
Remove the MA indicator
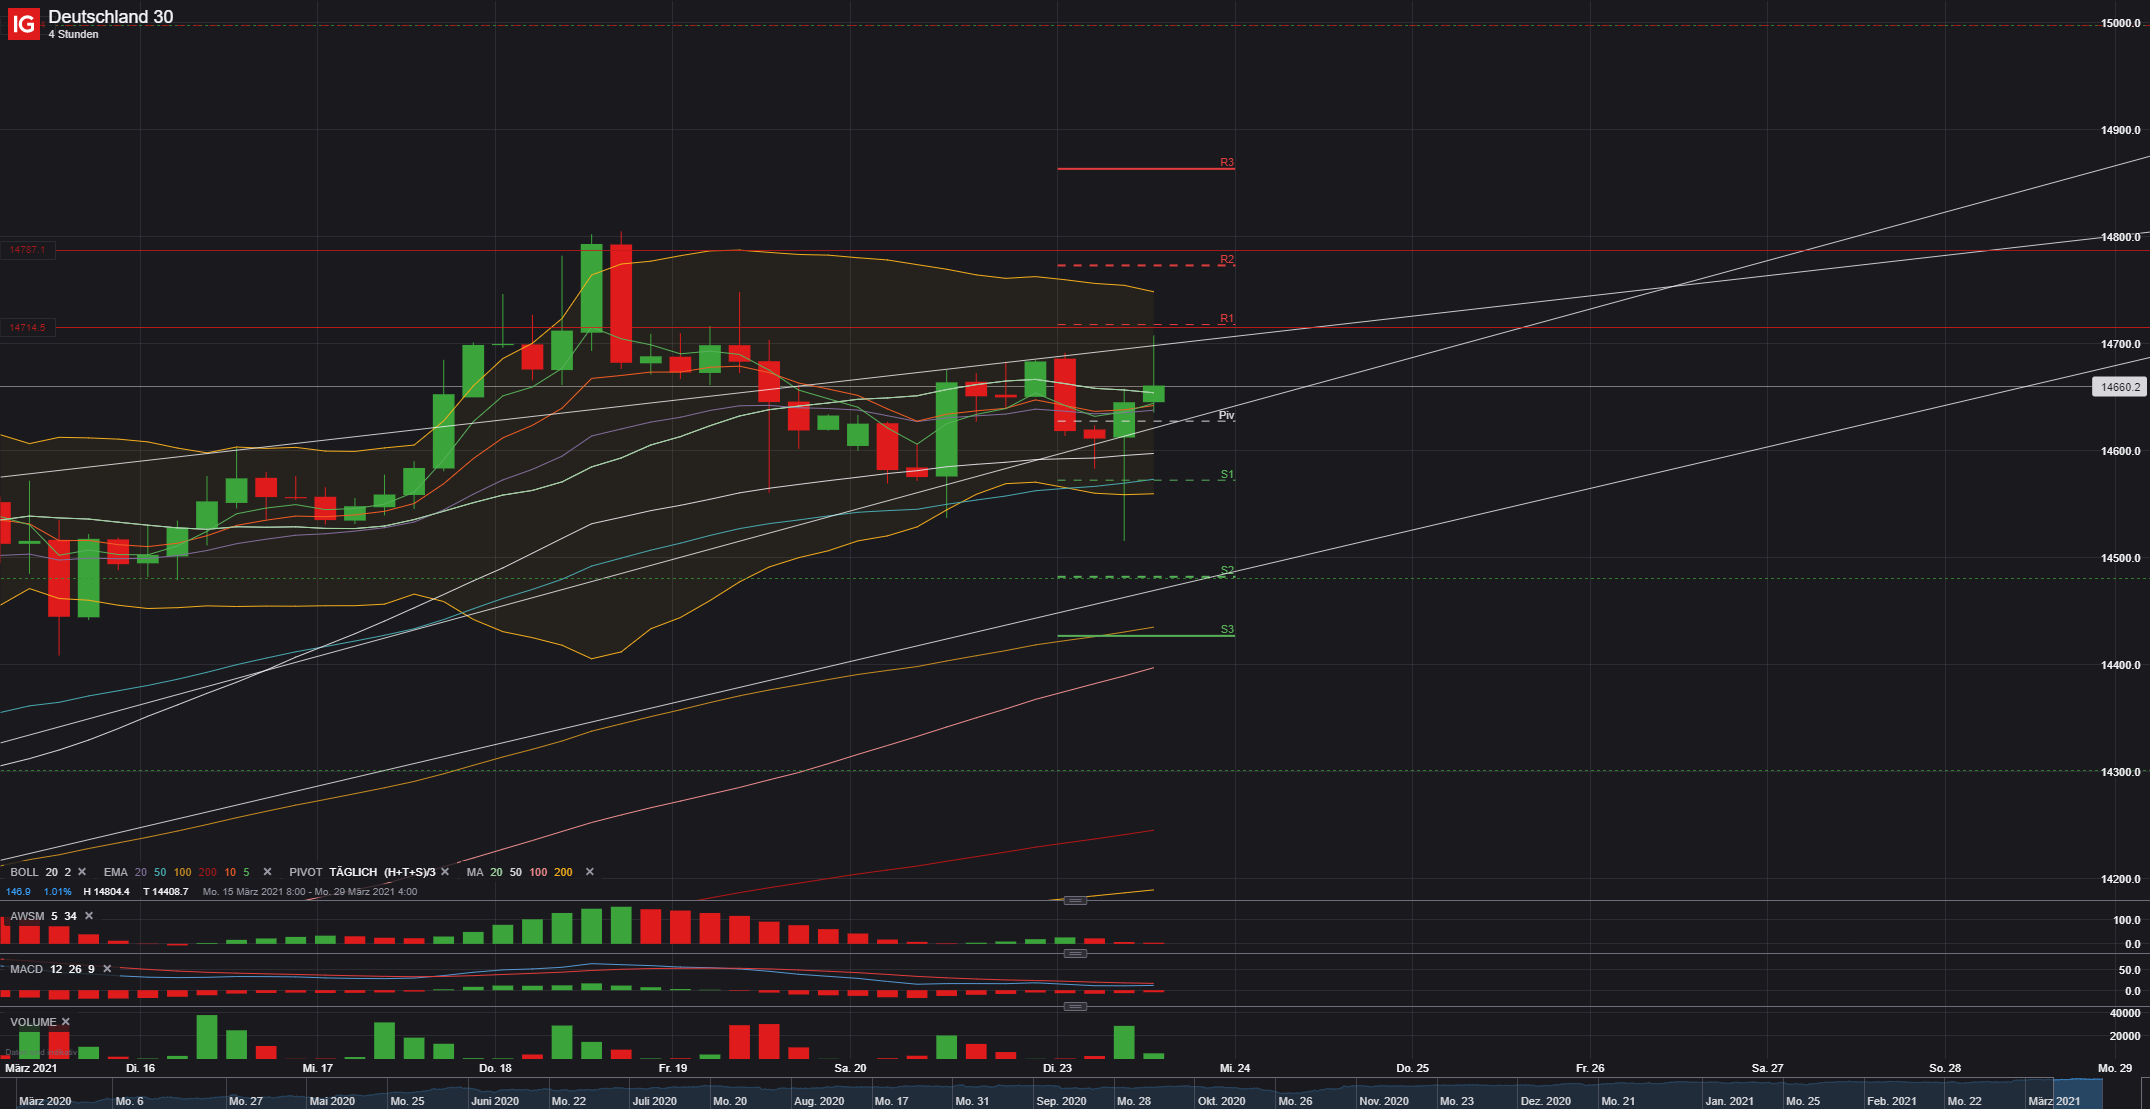pyautogui.click(x=589, y=872)
